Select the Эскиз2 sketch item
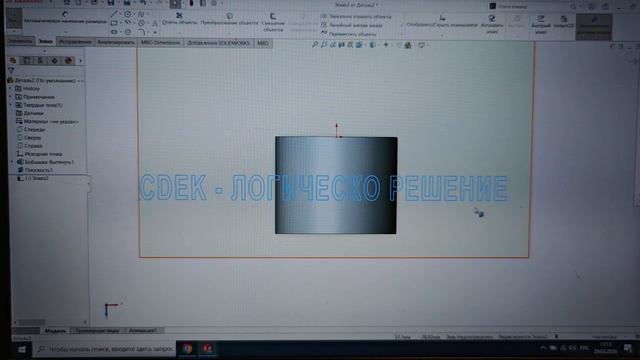The width and height of the screenshot is (640, 360). (x=33, y=178)
